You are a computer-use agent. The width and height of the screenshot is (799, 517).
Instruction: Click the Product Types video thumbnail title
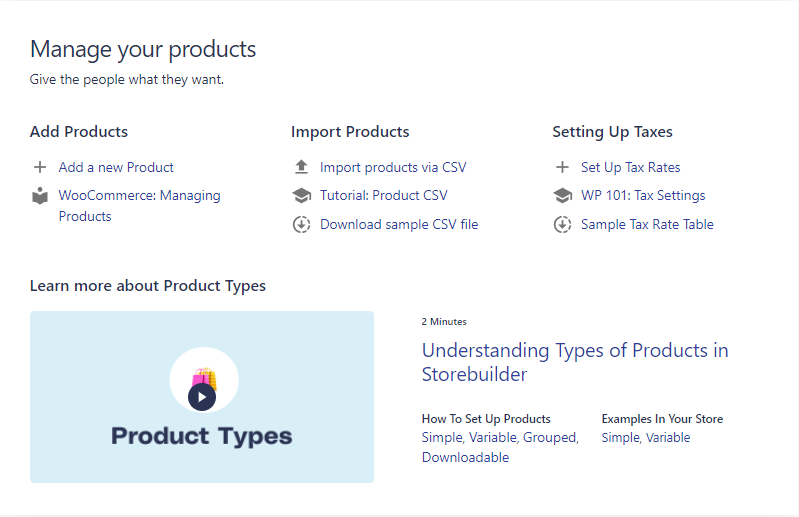pyautogui.click(x=202, y=436)
